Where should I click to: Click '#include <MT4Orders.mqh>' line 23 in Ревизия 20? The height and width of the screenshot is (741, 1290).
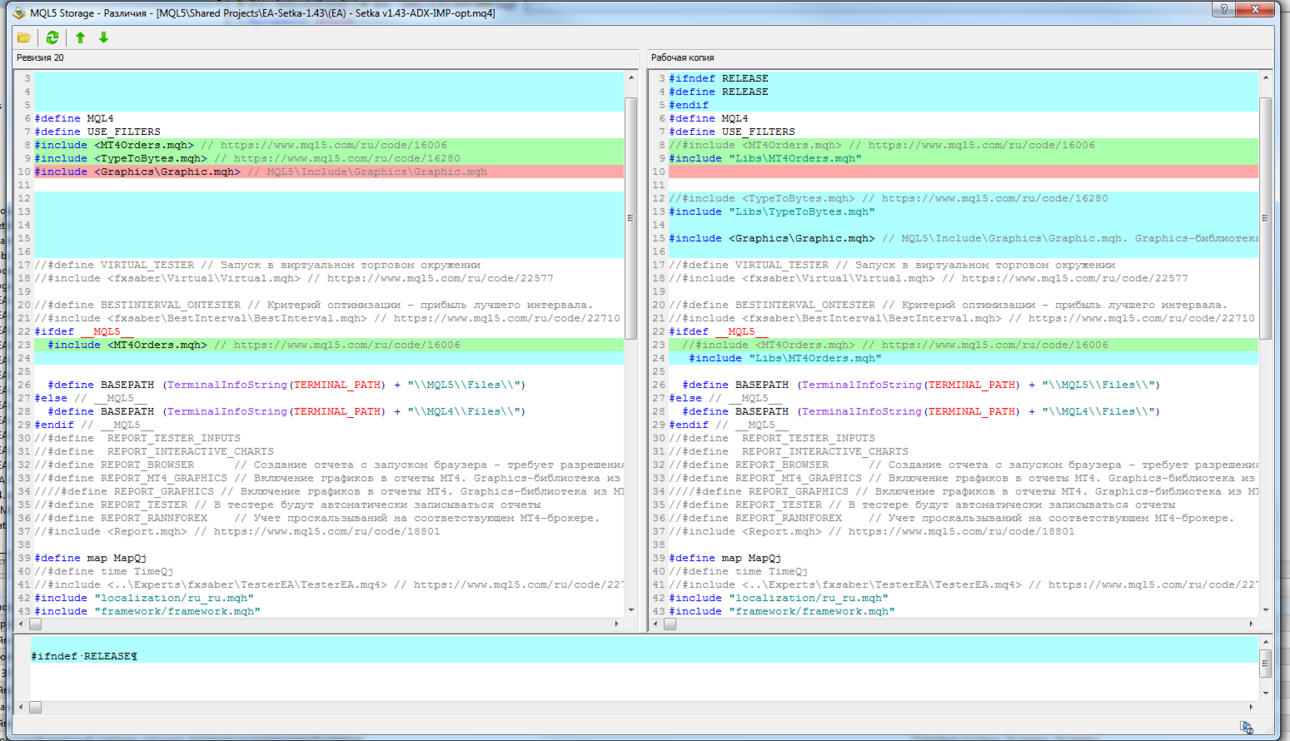[127, 345]
